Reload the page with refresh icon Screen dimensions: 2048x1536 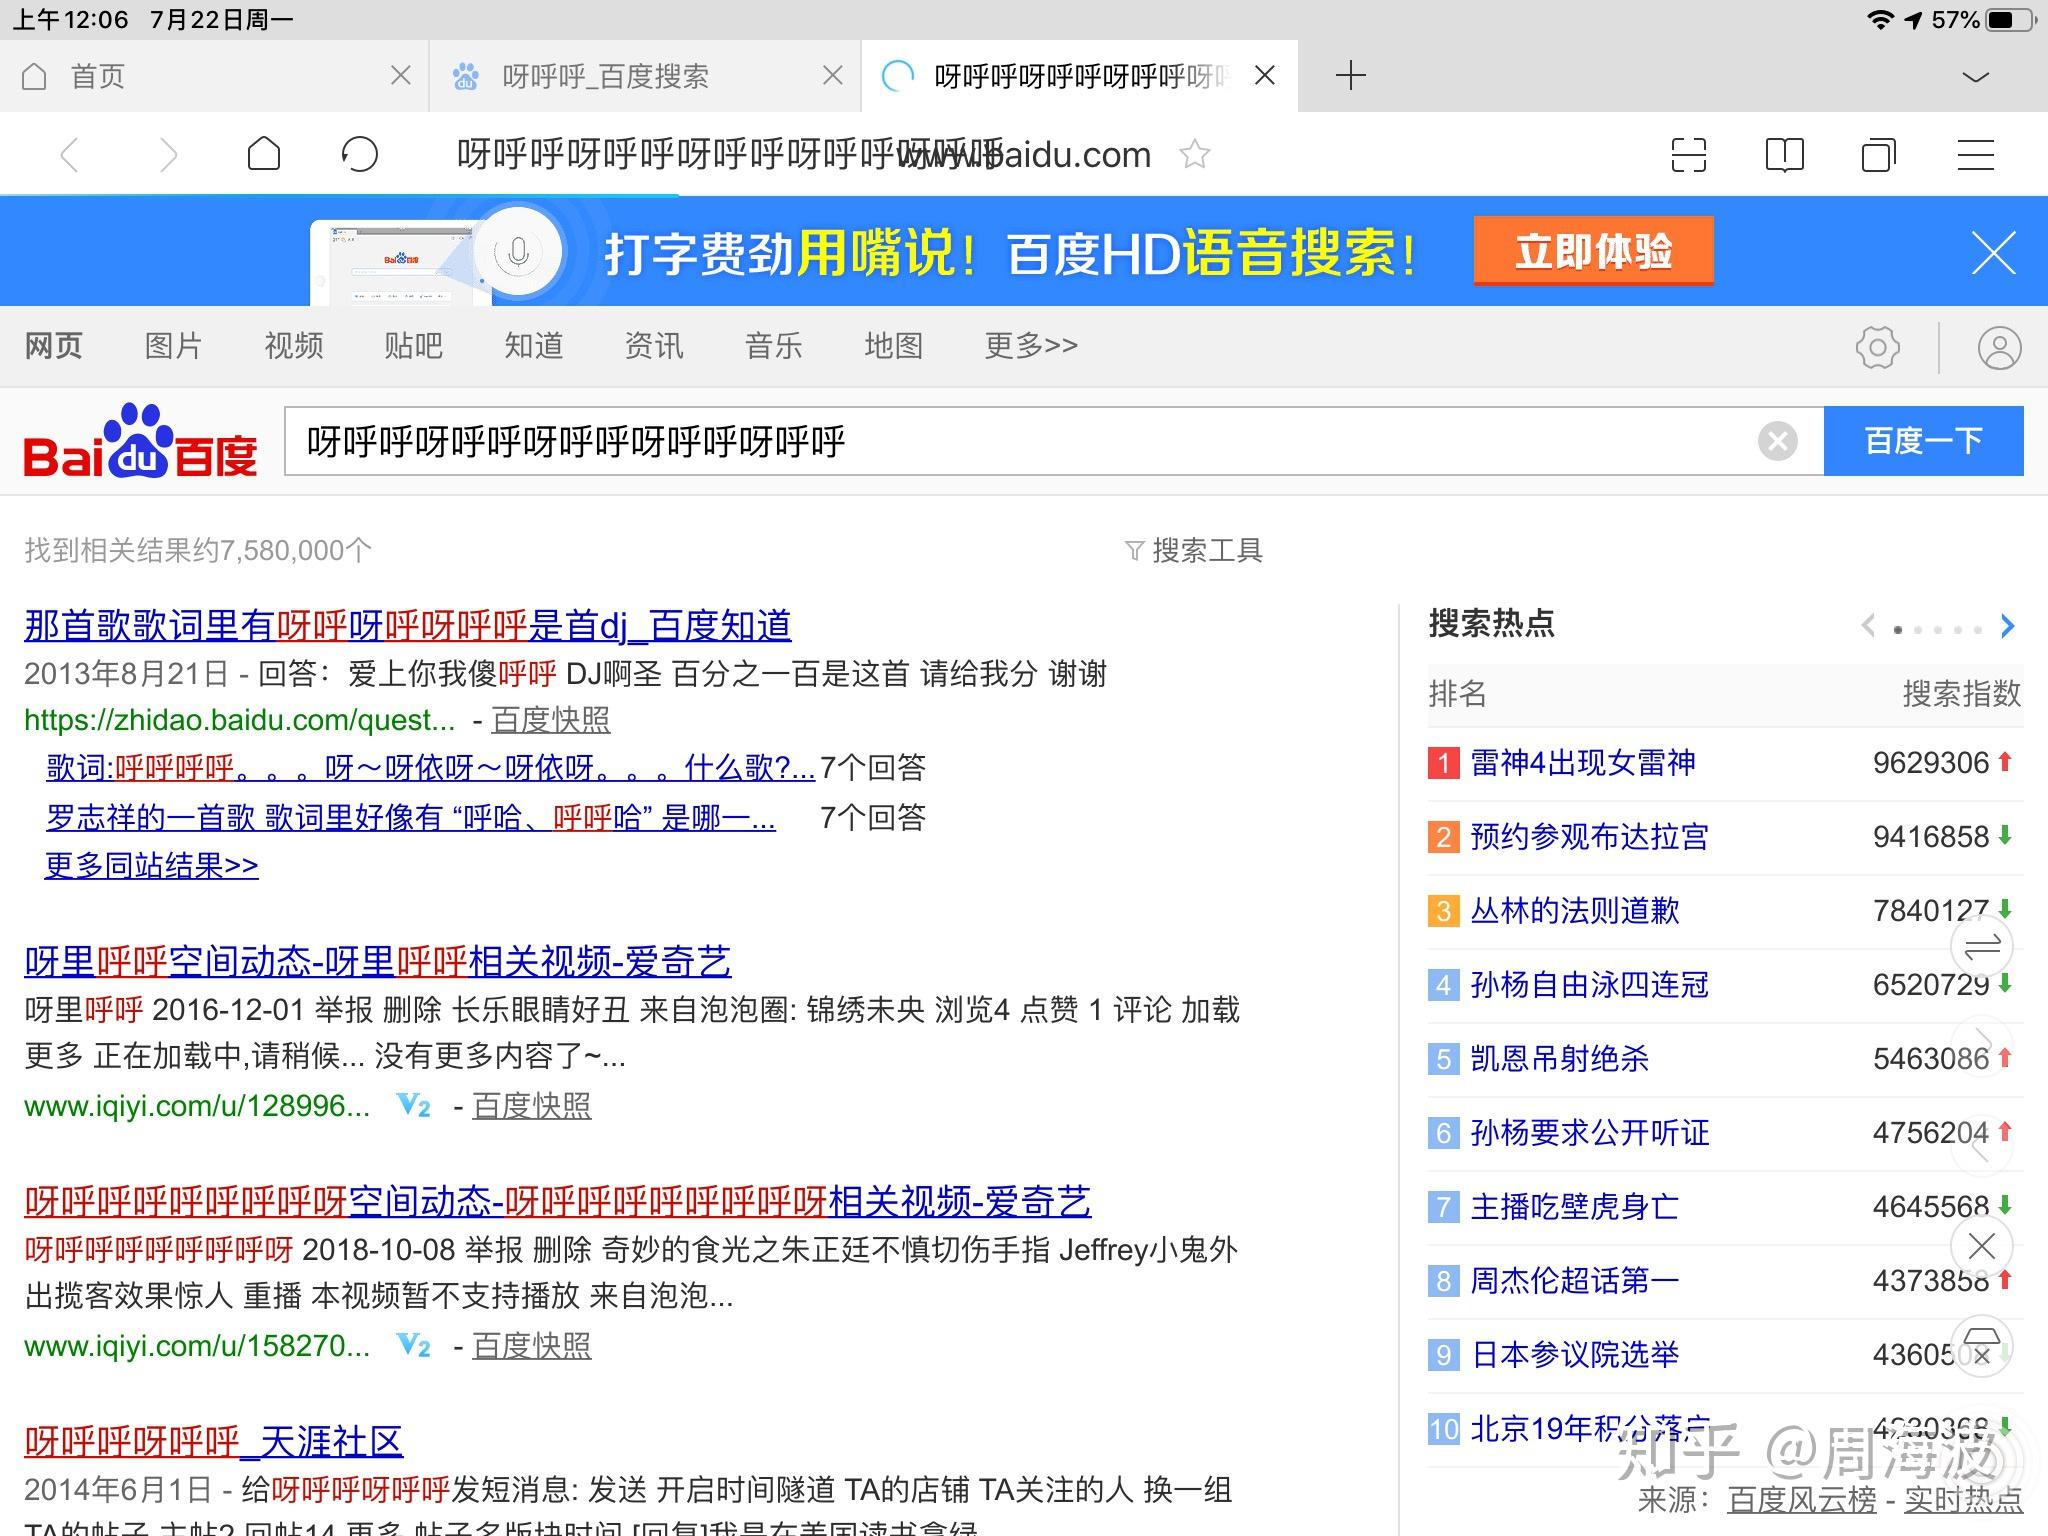359,155
